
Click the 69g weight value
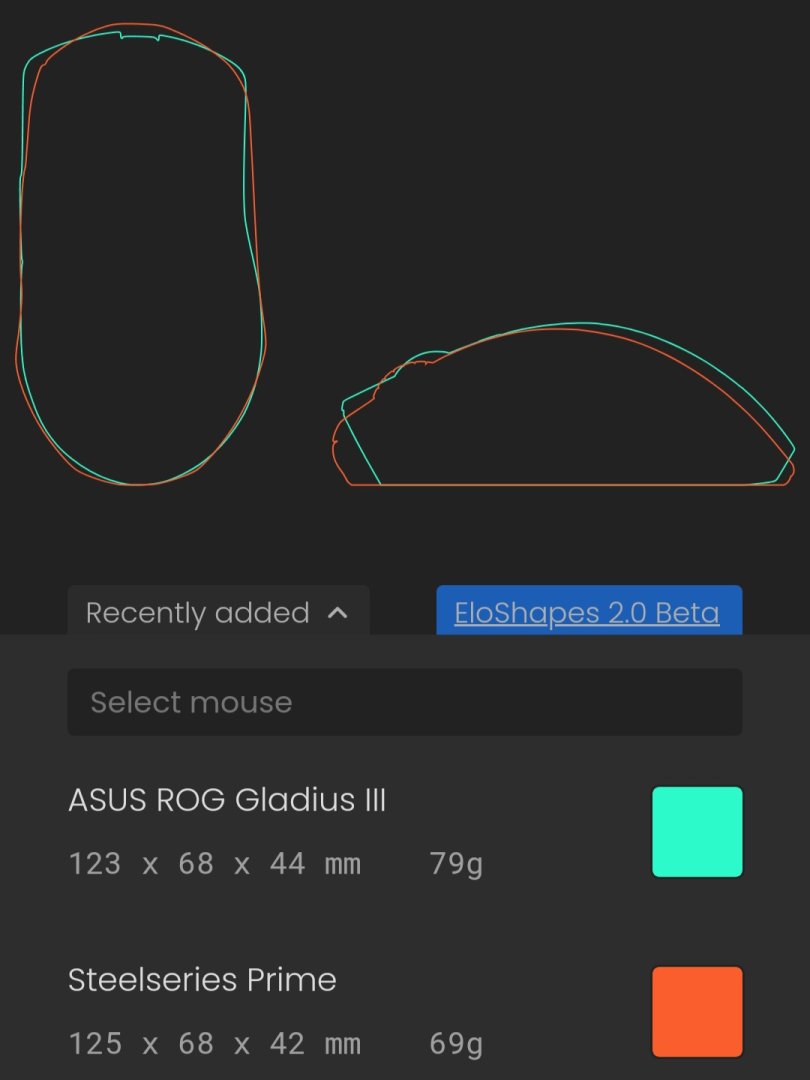[x=456, y=1043]
